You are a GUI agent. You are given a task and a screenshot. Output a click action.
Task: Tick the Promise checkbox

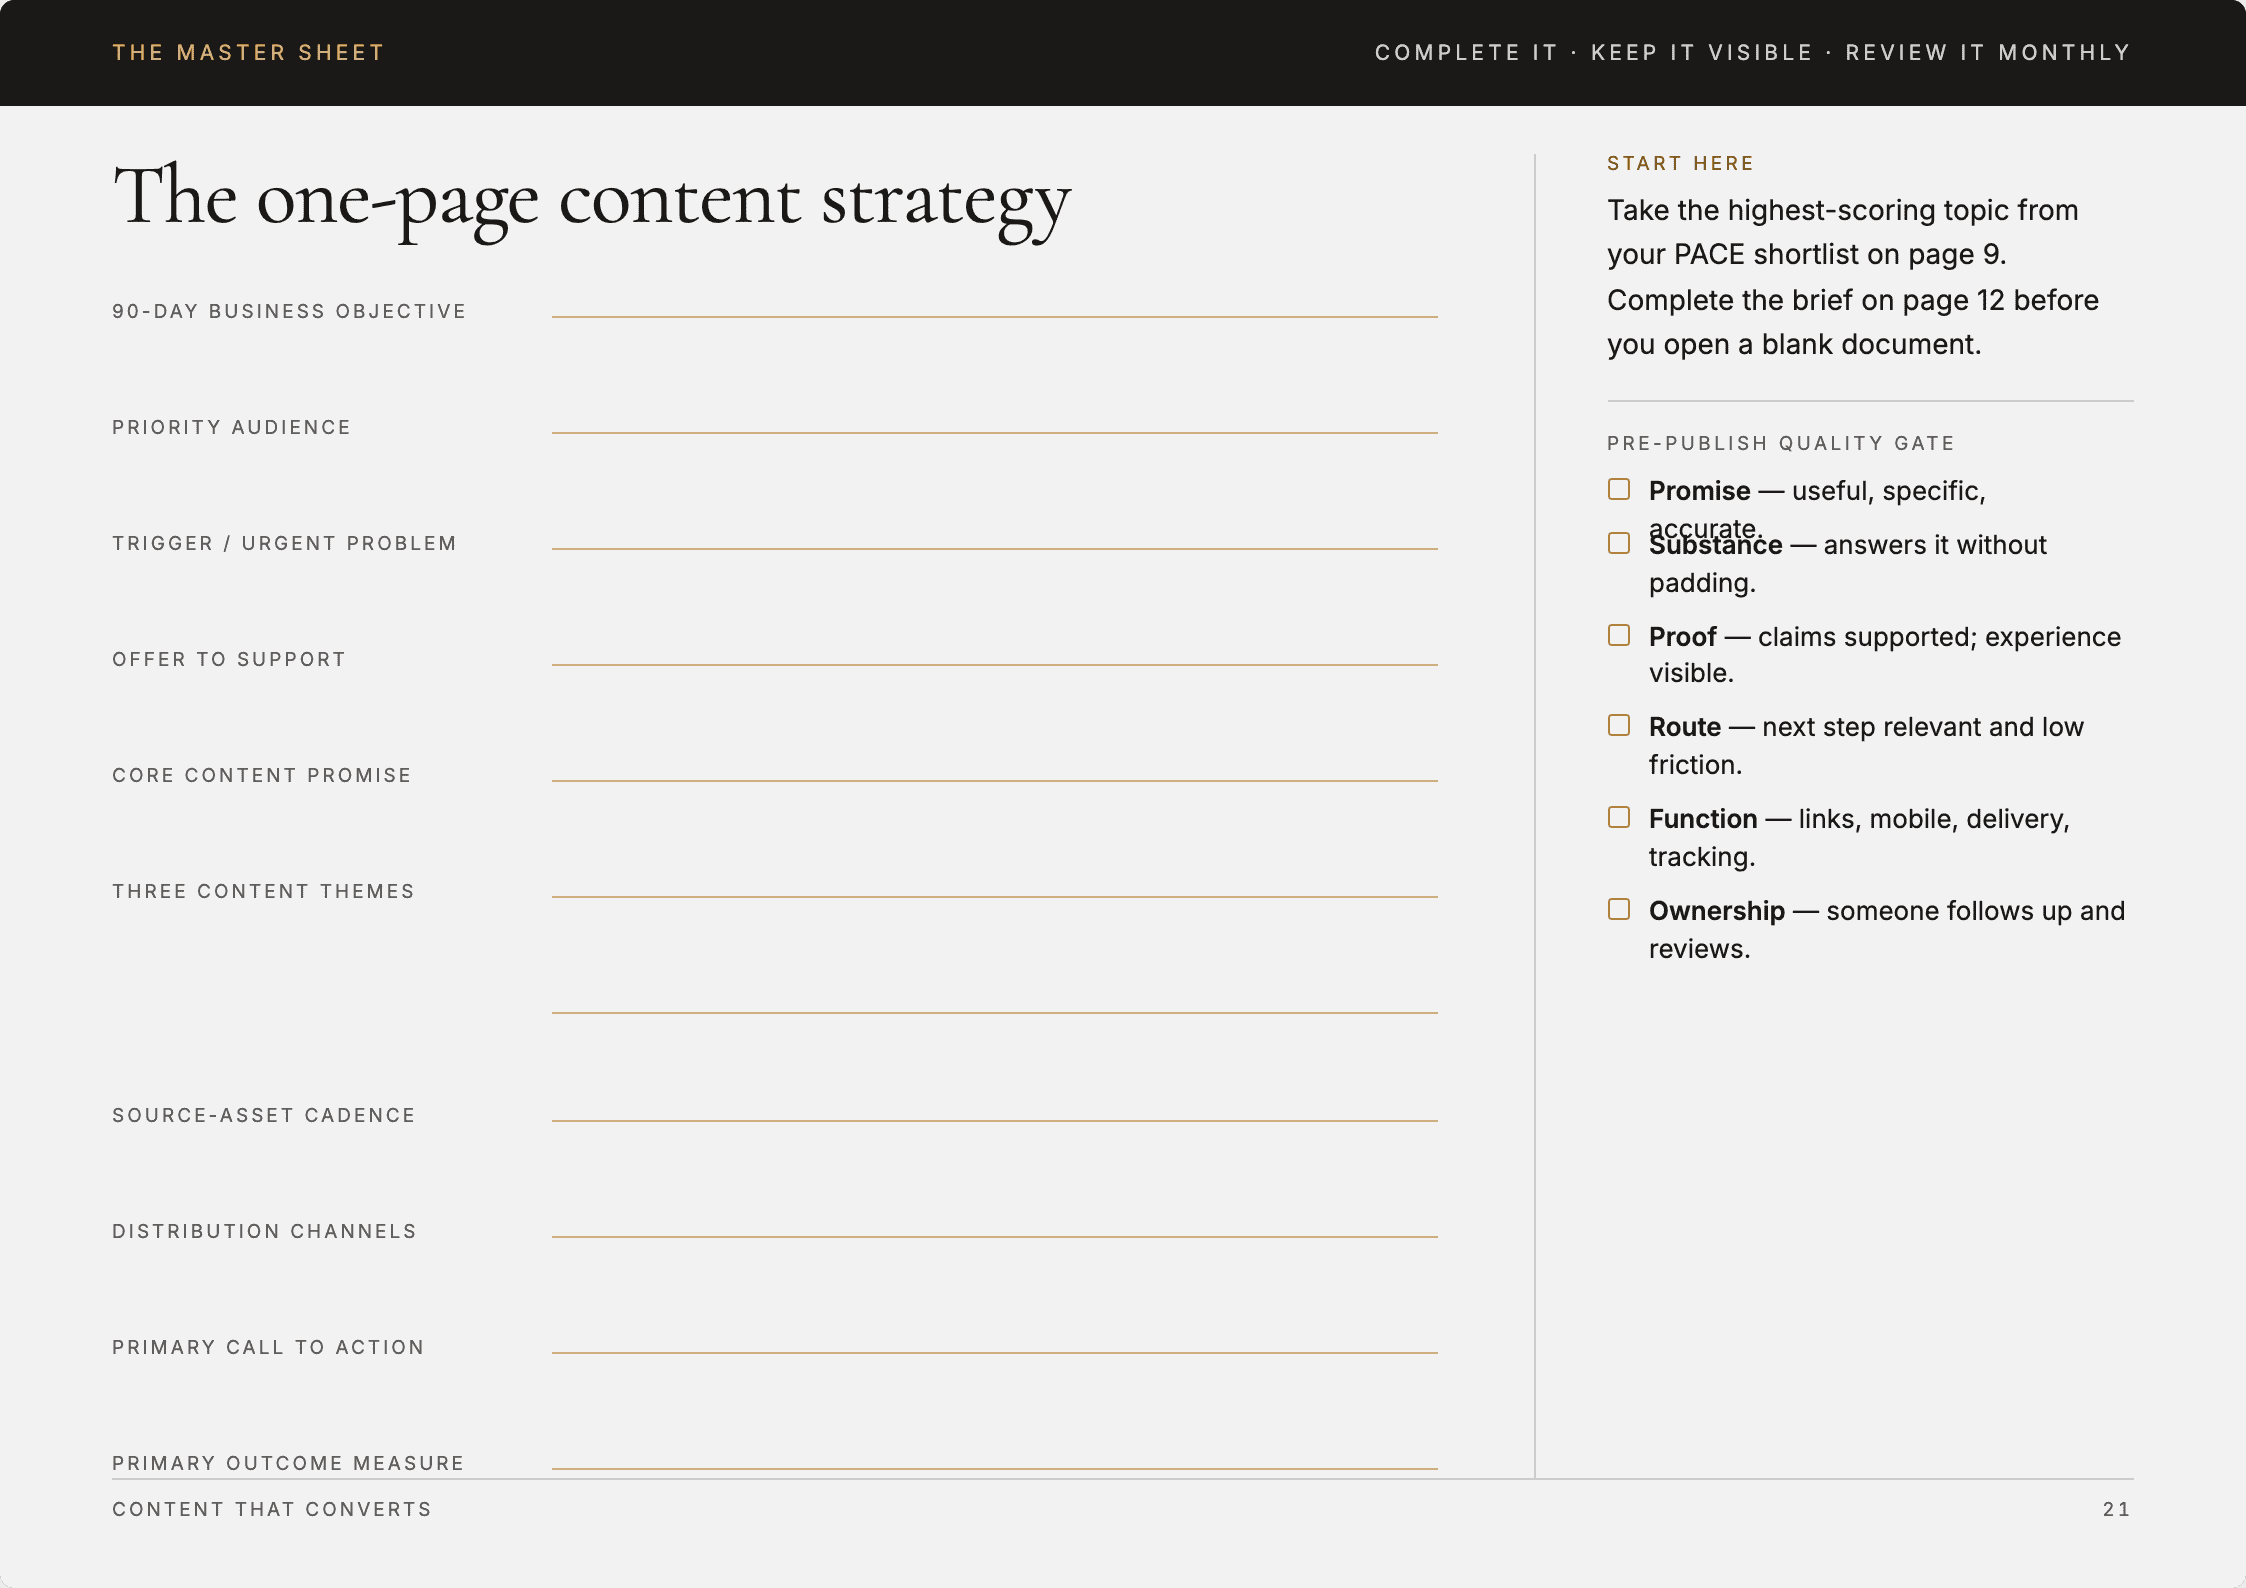click(x=1618, y=489)
